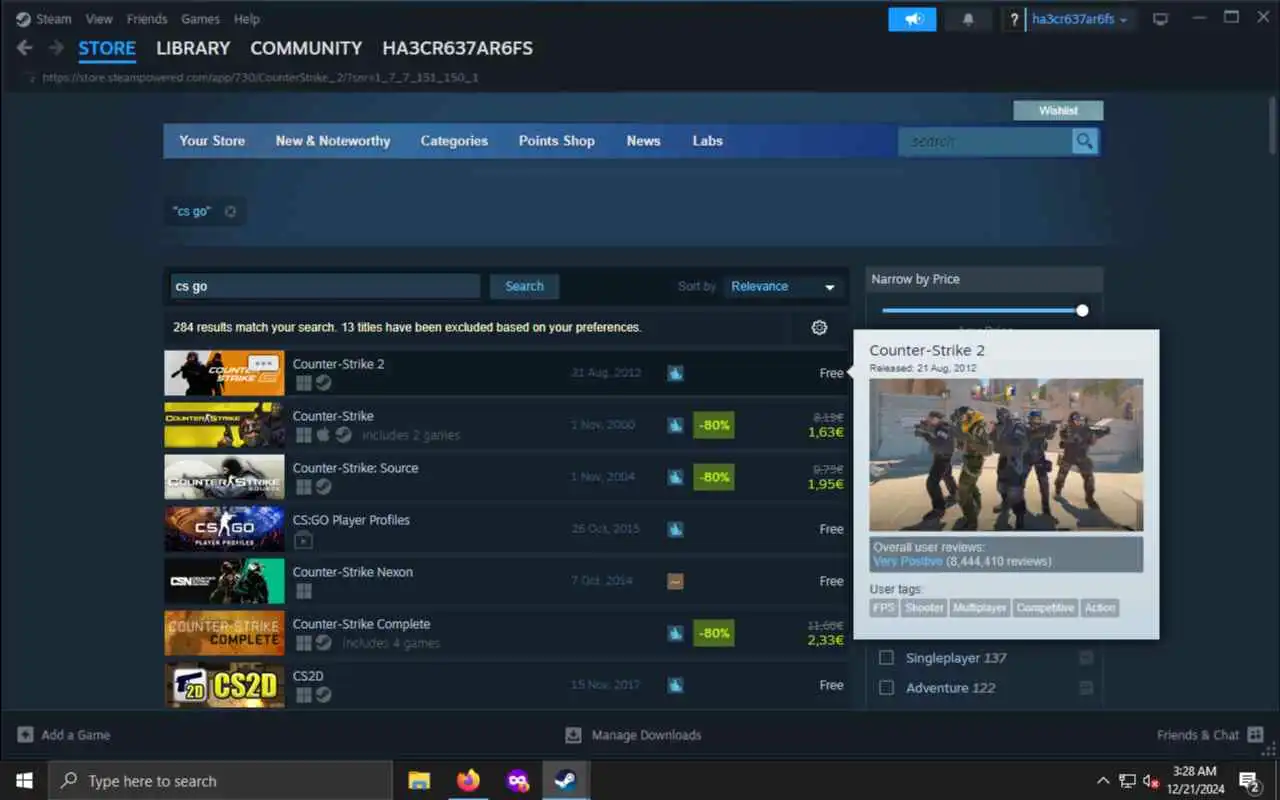The height and width of the screenshot is (800, 1280).
Task: Click the Multiplayer user tag
Action: [980, 608]
